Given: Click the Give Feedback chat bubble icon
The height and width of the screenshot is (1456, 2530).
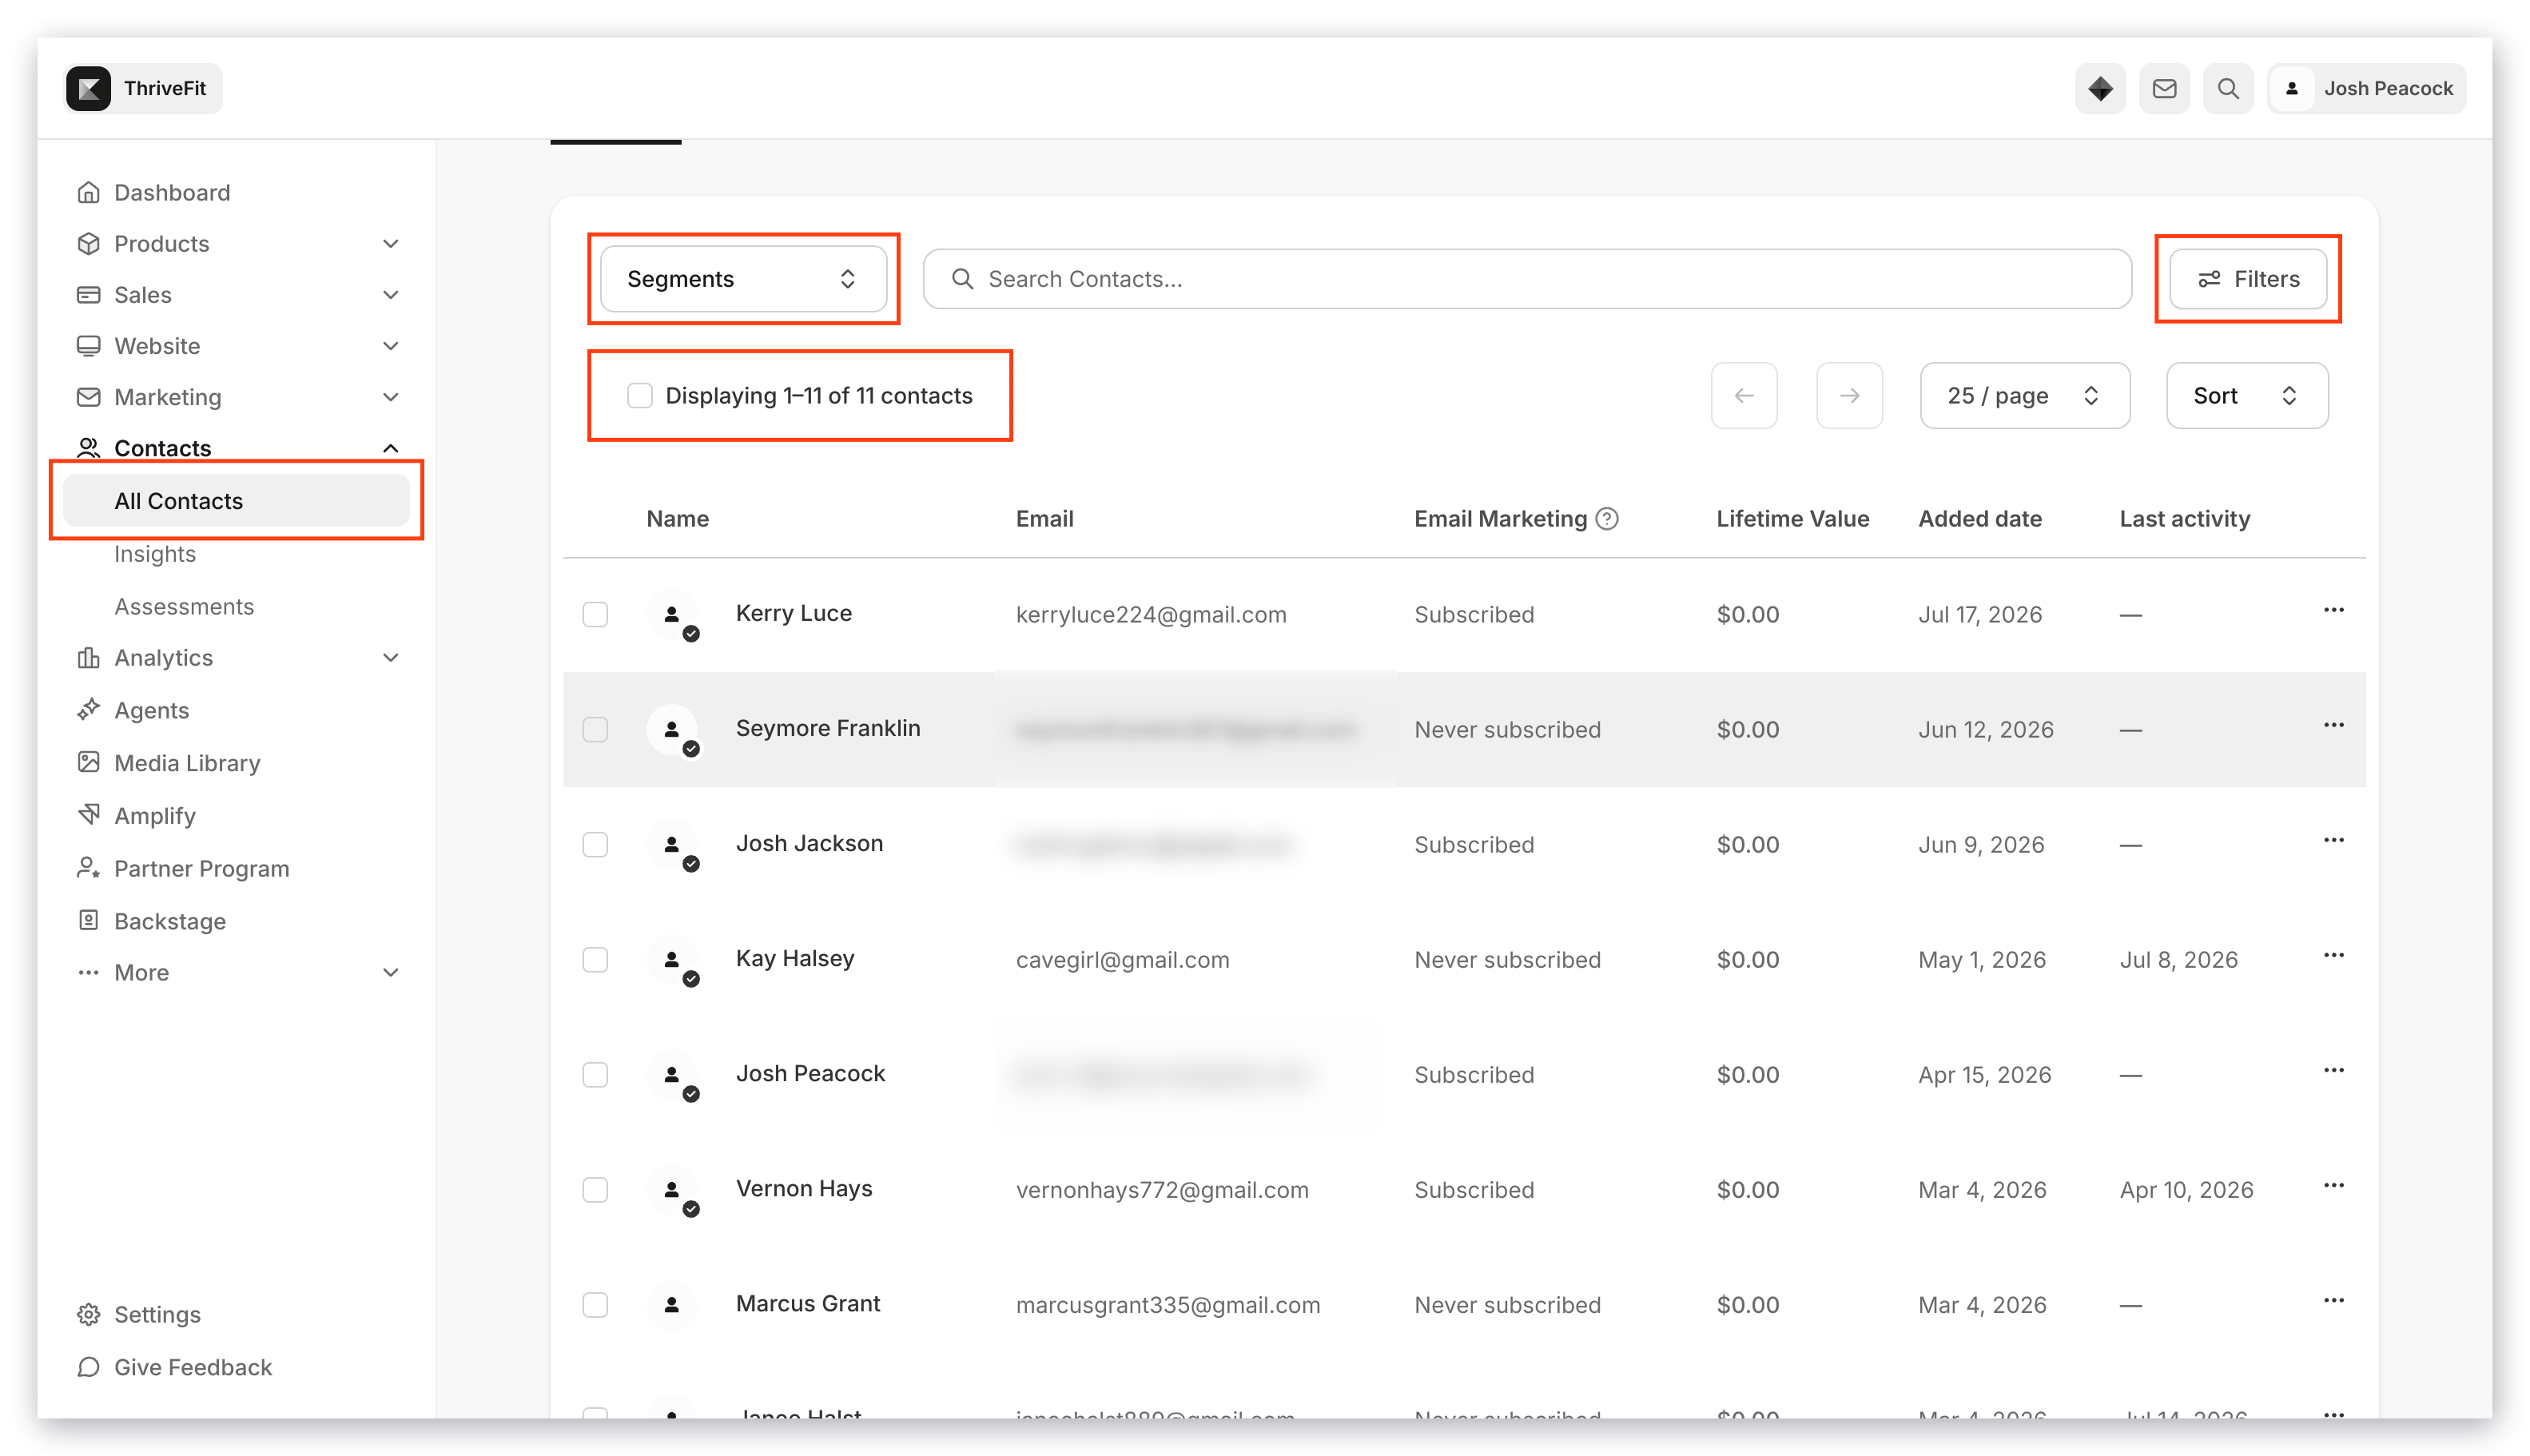Looking at the screenshot, I should pos(88,1367).
